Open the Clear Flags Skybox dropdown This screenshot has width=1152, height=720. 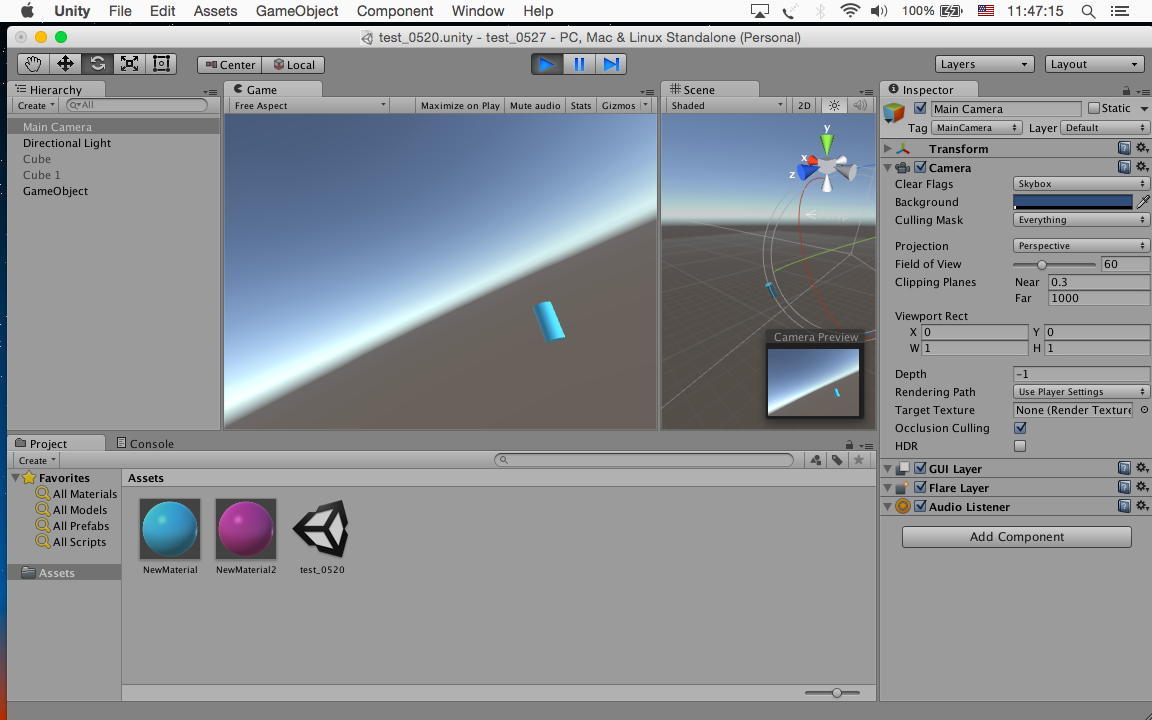click(x=1080, y=184)
